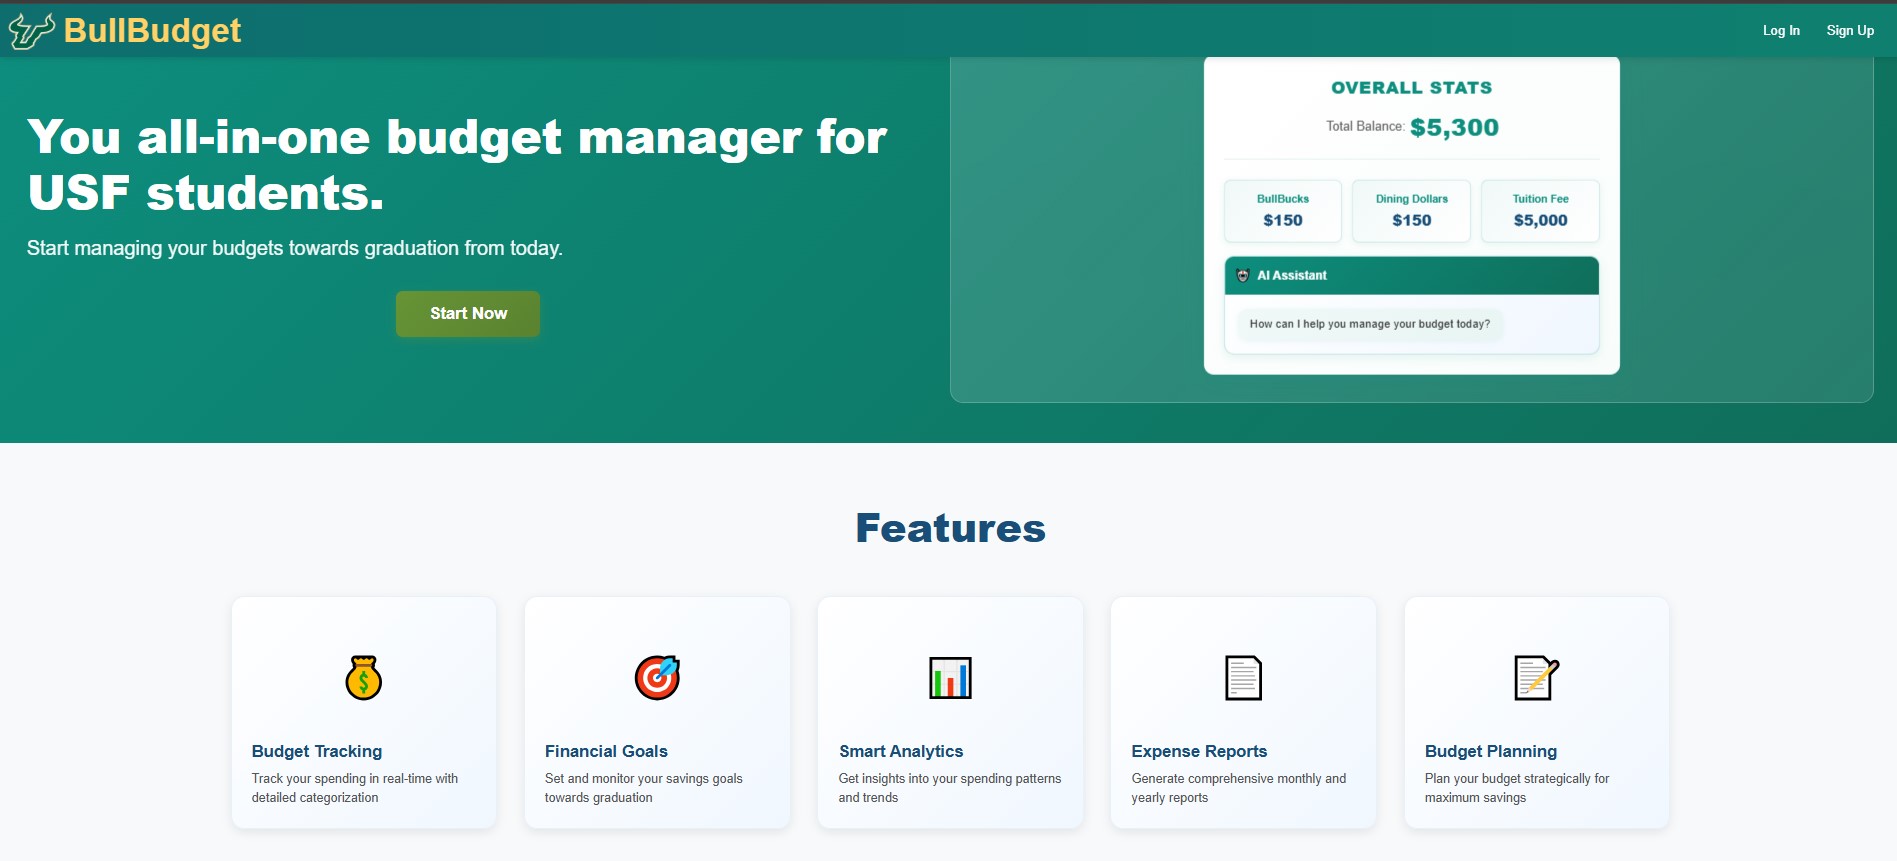The image size is (1897, 861).
Task: Click the Features section heading
Action: 950,528
